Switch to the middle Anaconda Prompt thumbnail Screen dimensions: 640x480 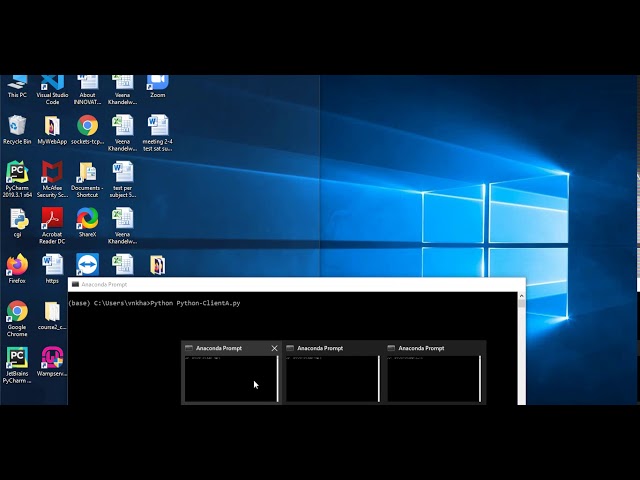click(x=332, y=377)
